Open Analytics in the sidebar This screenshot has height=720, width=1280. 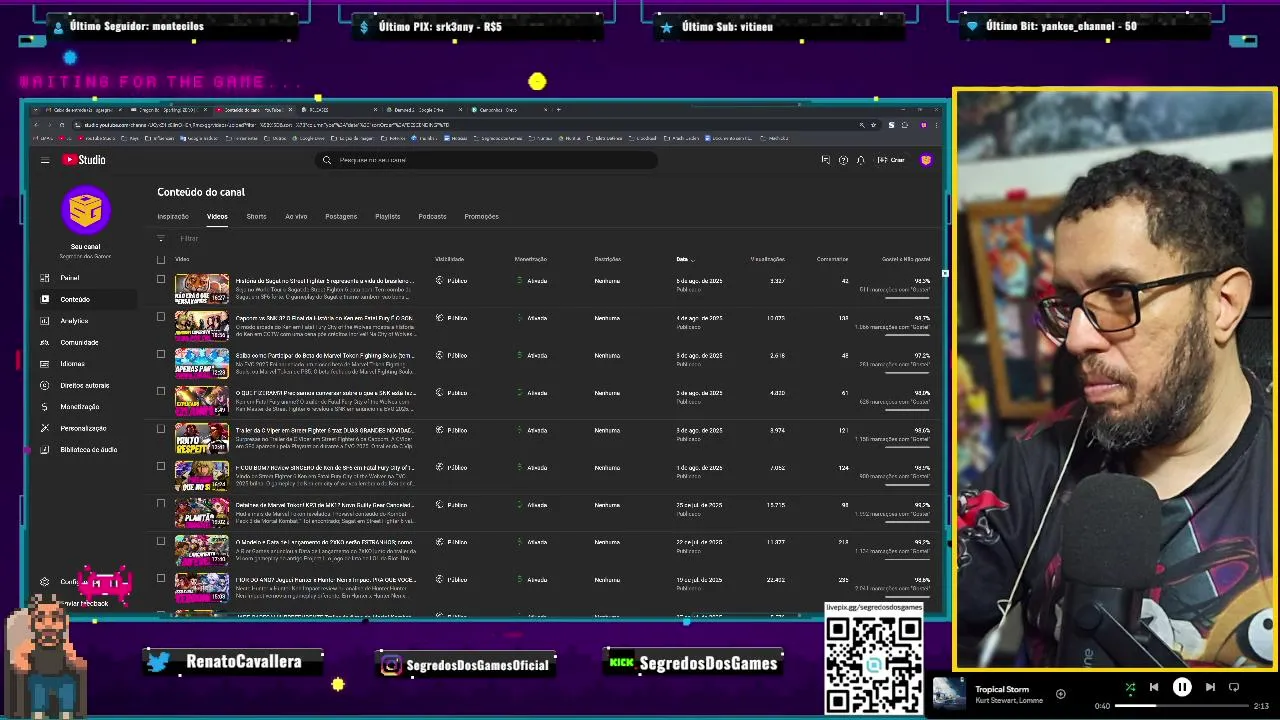74,321
